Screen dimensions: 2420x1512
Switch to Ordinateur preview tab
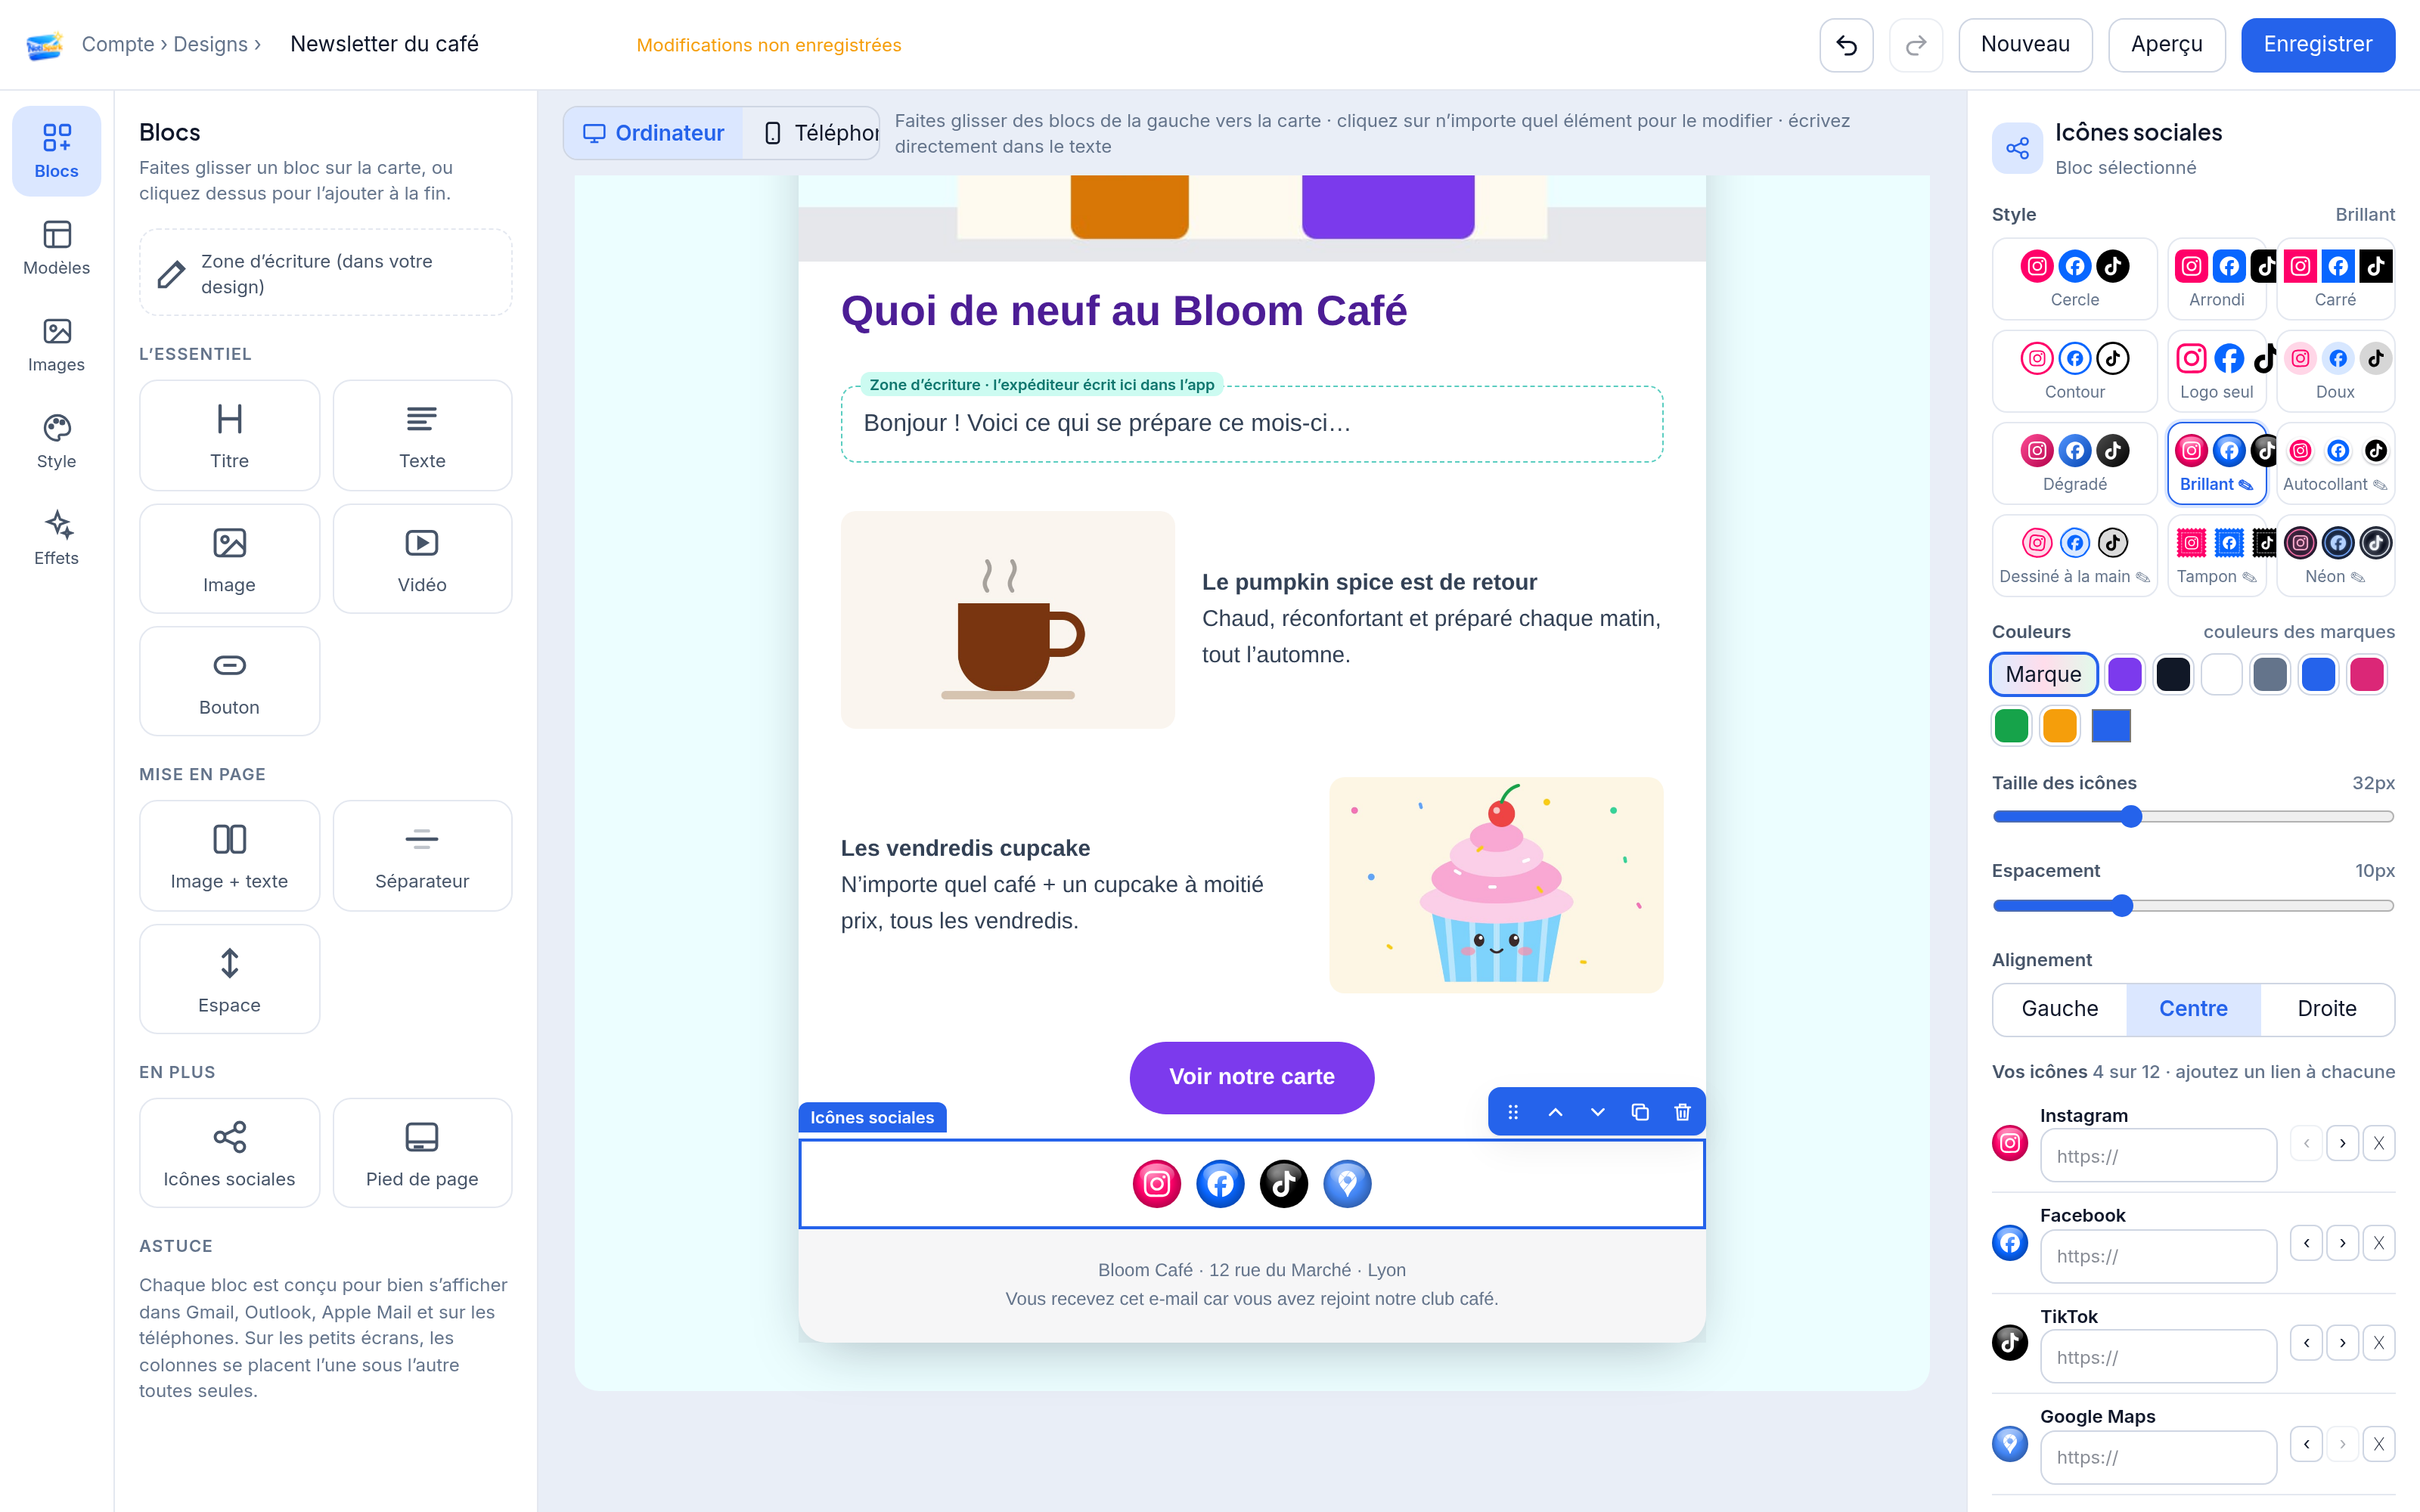coord(654,133)
